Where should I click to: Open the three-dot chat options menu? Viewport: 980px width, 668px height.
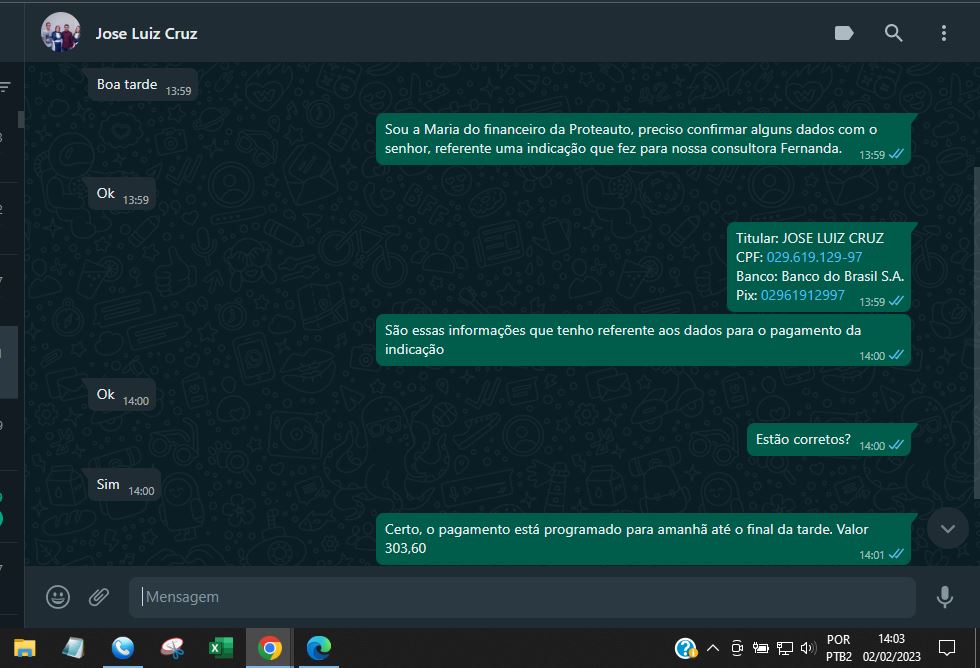click(943, 33)
